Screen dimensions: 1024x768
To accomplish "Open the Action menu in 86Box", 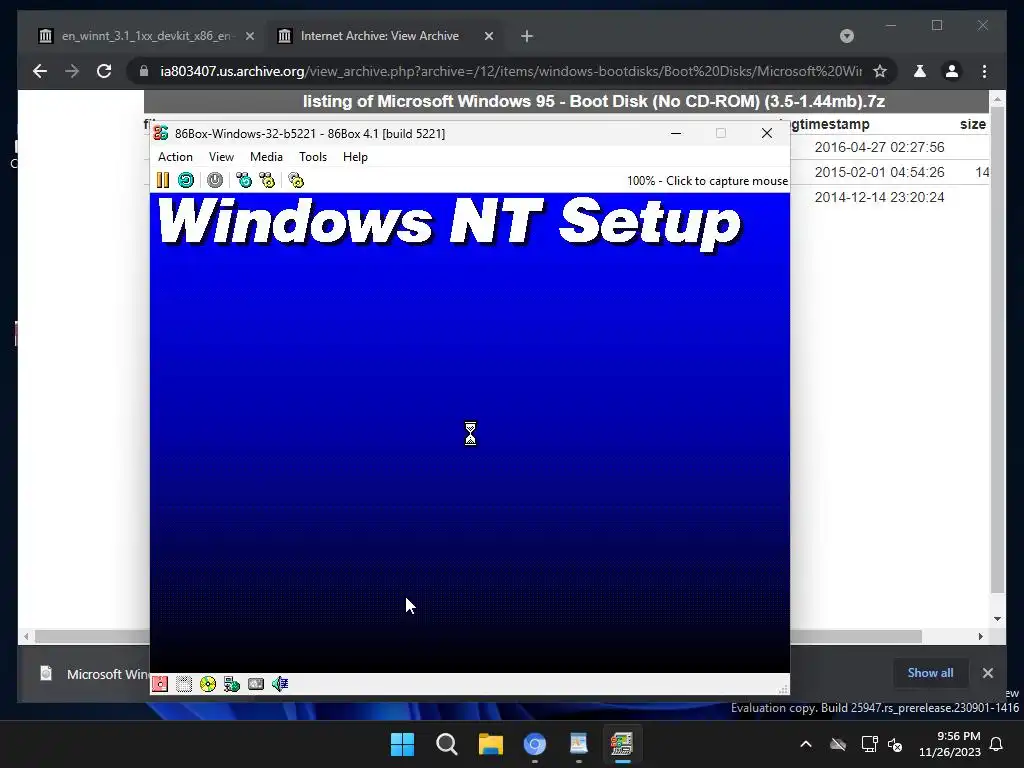I will tap(175, 157).
